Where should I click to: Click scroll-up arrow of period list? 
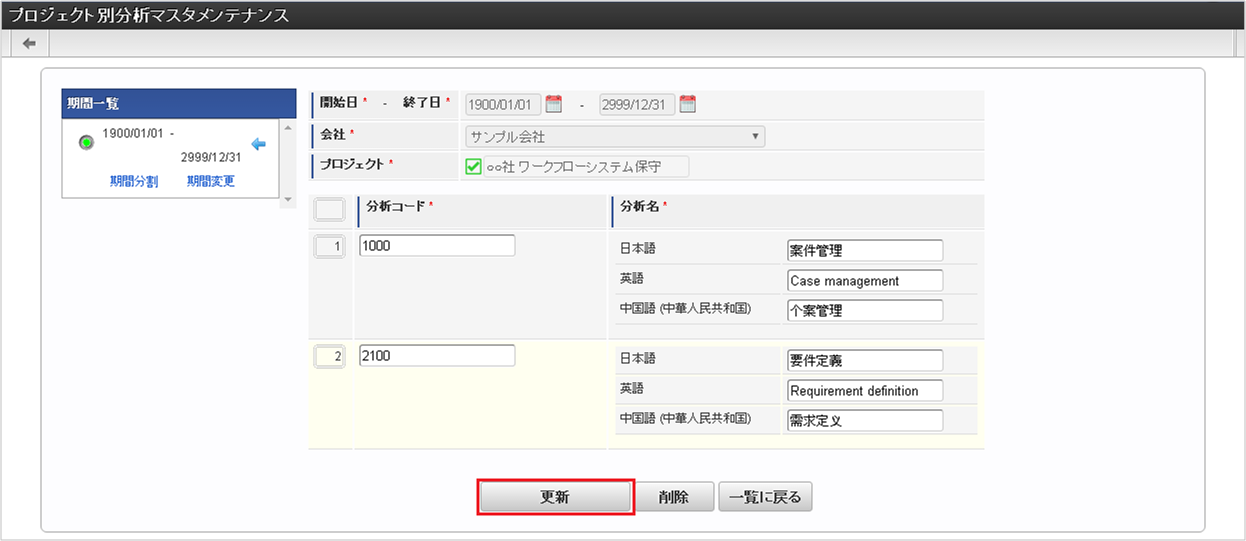point(289,127)
